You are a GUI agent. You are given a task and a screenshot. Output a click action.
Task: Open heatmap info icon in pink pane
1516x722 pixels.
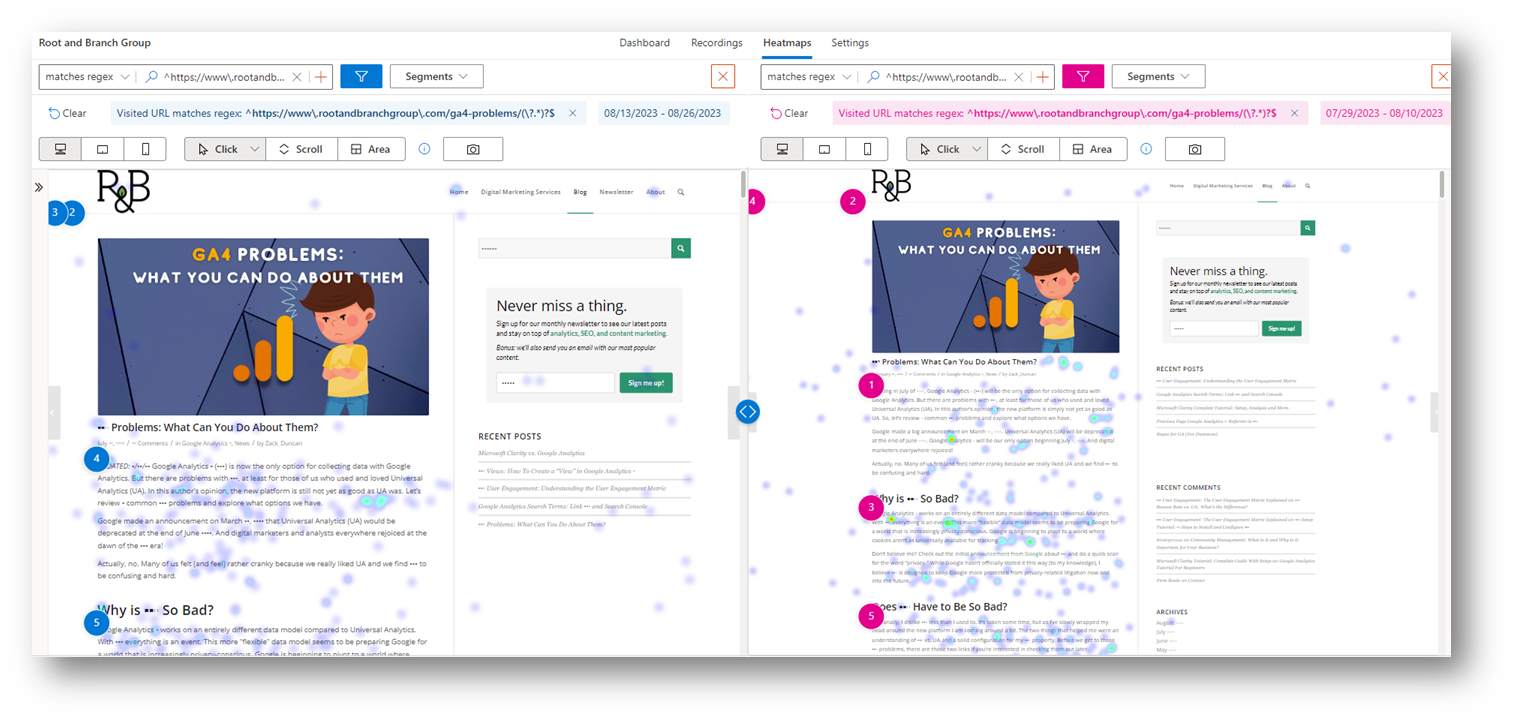click(x=1146, y=149)
